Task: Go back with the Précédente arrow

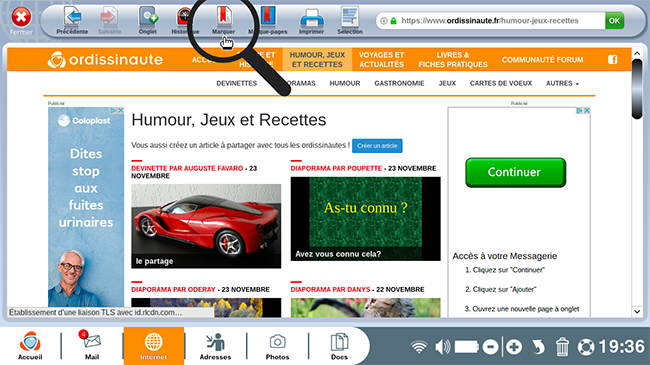Action: pos(73,17)
